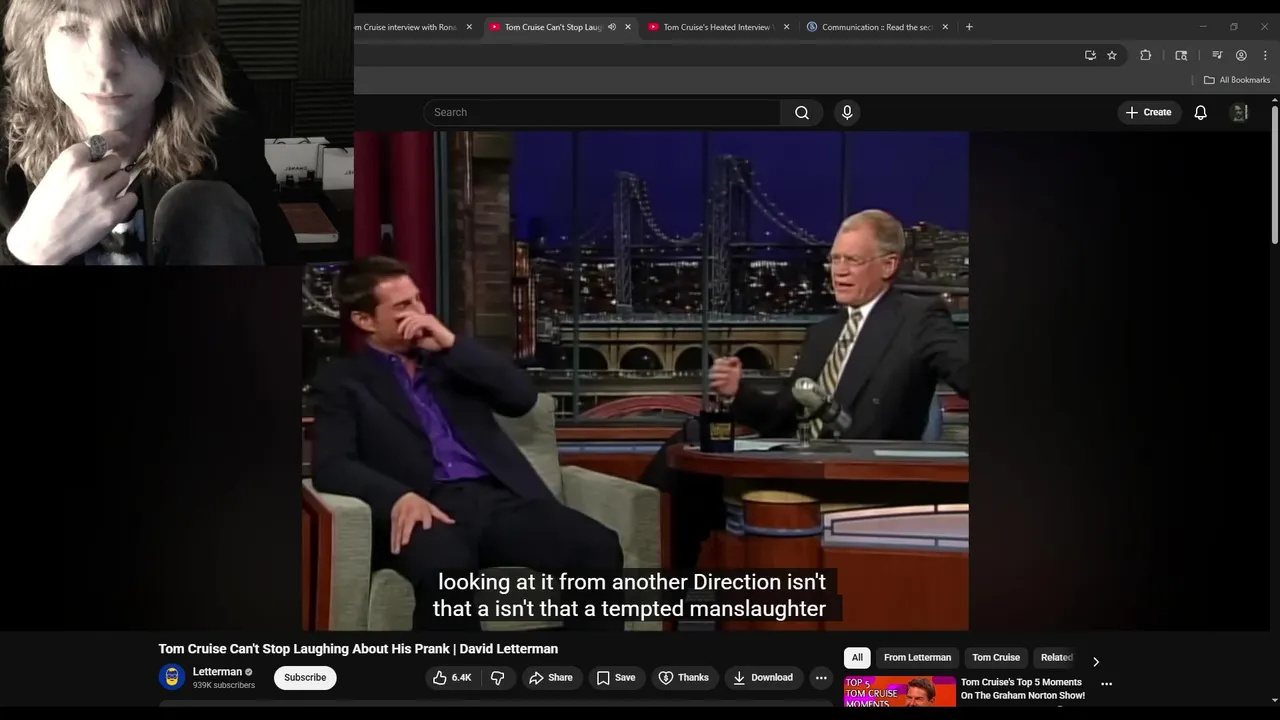The width and height of the screenshot is (1280, 720).
Task: Click the video player to pause
Action: [x=635, y=380]
